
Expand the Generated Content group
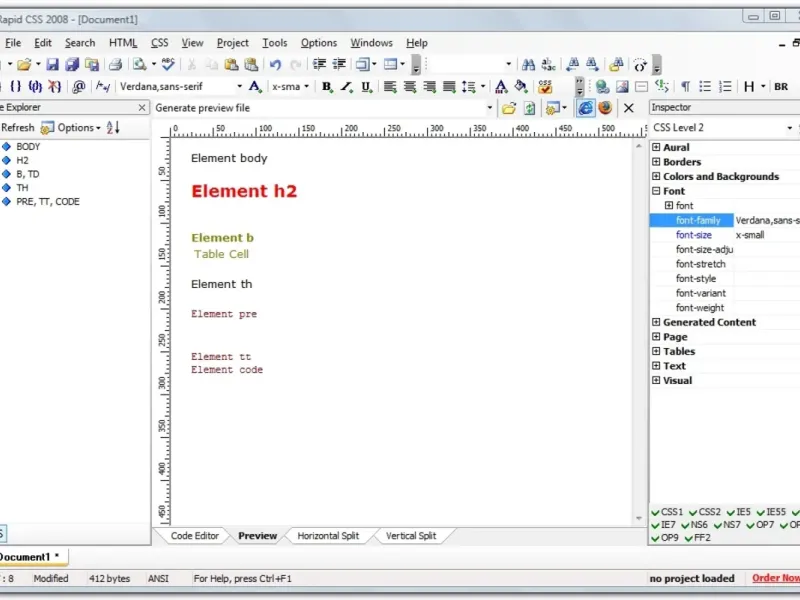[x=656, y=322]
